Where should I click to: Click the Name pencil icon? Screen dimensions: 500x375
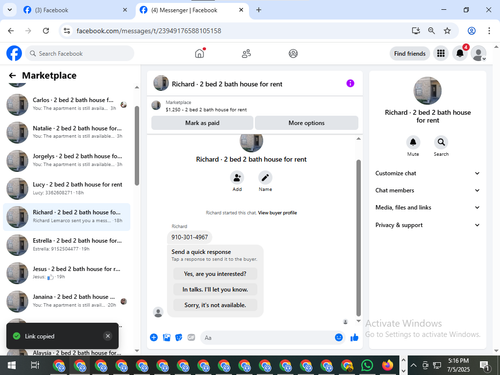tap(265, 178)
